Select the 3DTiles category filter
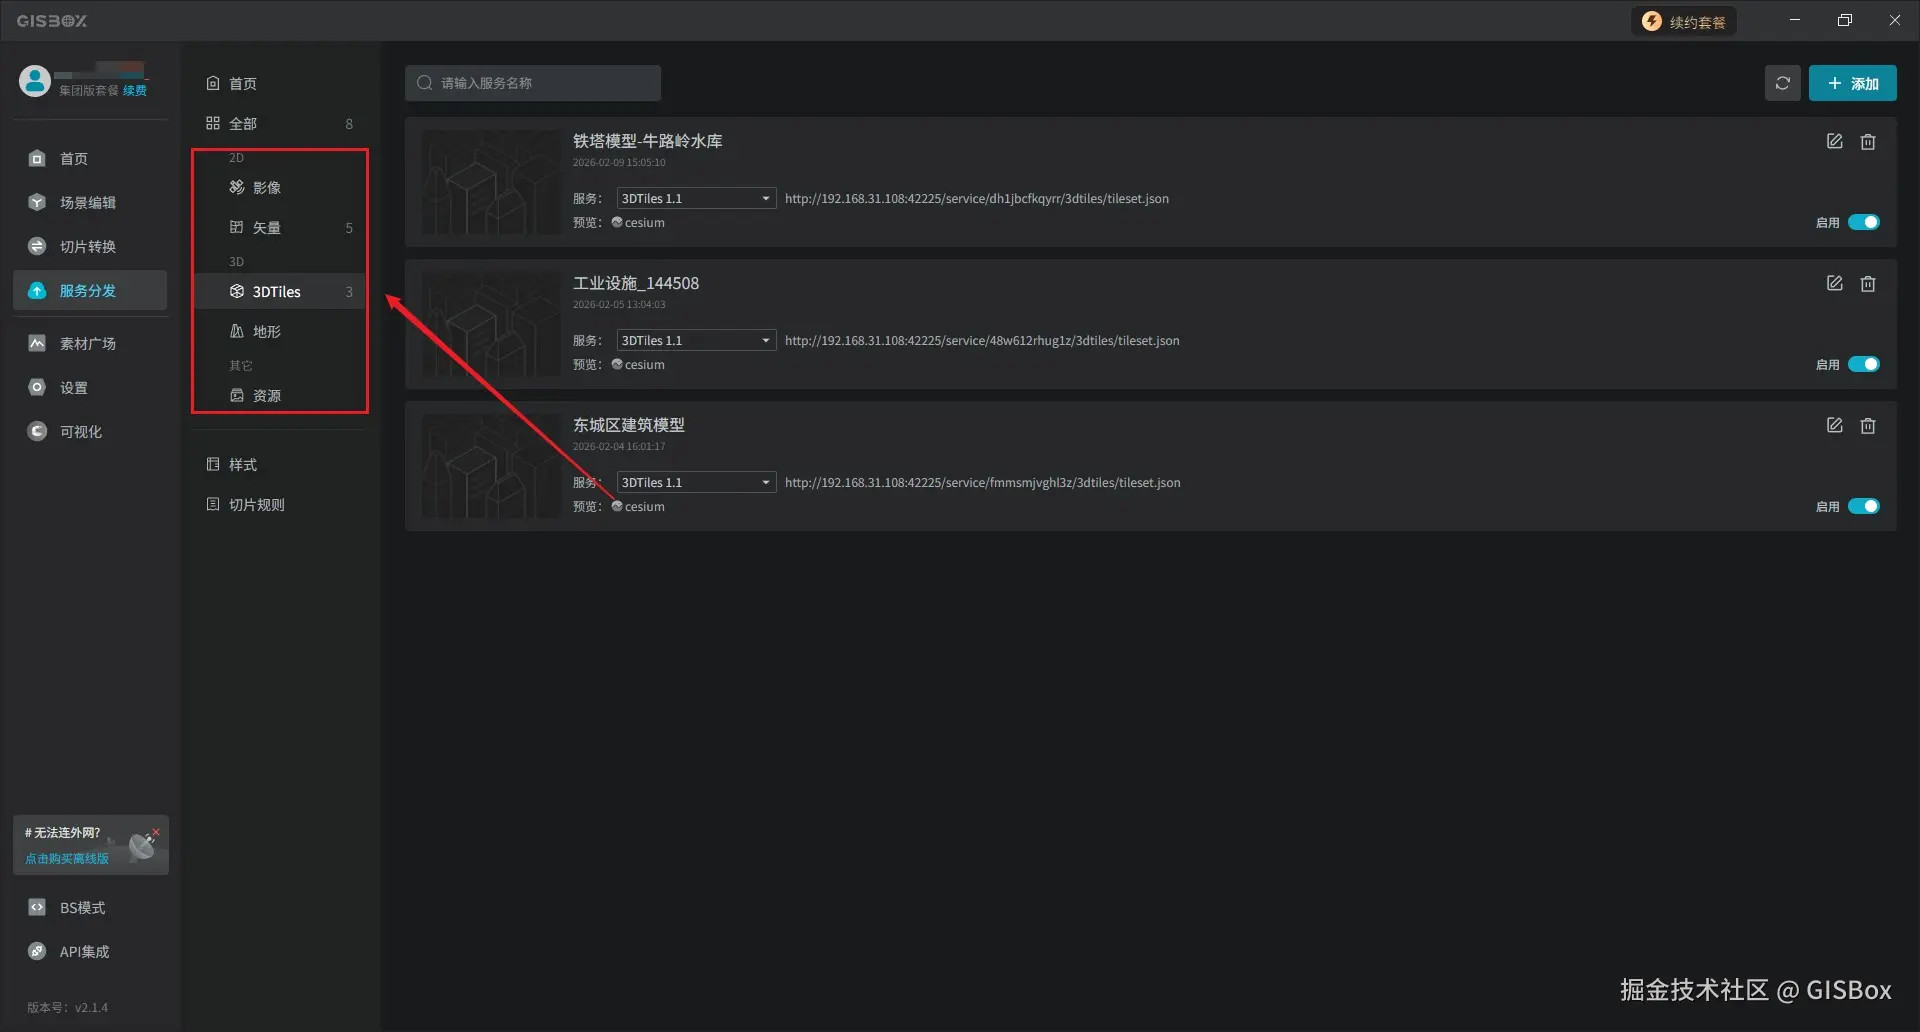The width and height of the screenshot is (1920, 1032). [276, 291]
